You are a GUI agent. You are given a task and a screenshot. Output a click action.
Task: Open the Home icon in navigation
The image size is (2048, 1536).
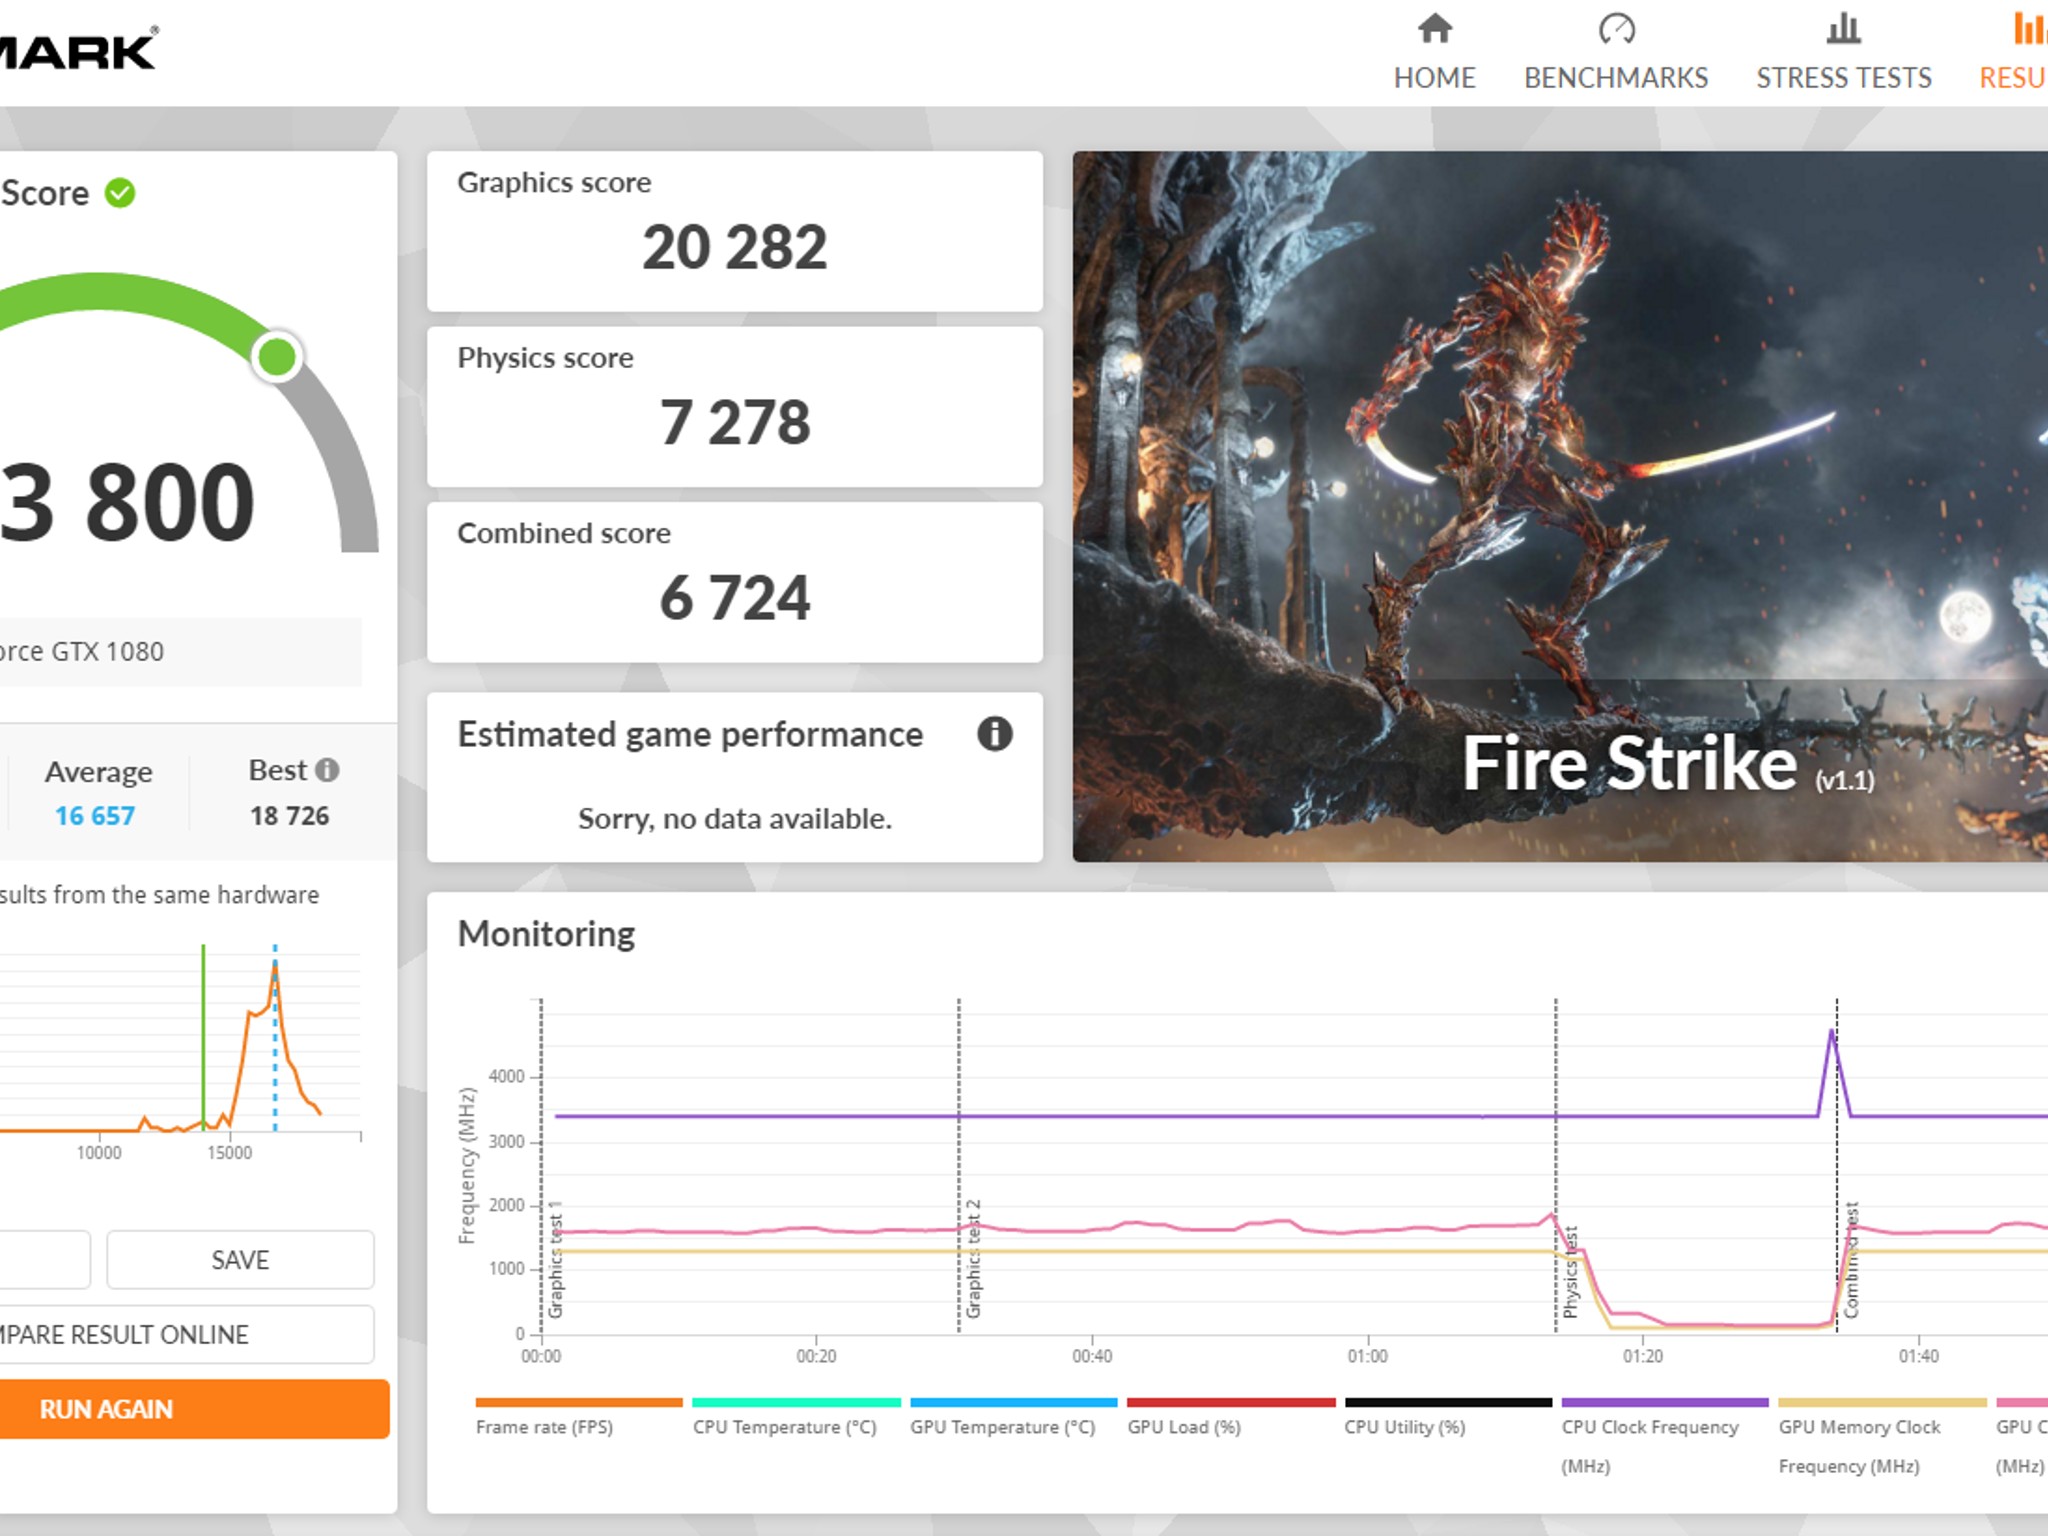coord(1434,28)
